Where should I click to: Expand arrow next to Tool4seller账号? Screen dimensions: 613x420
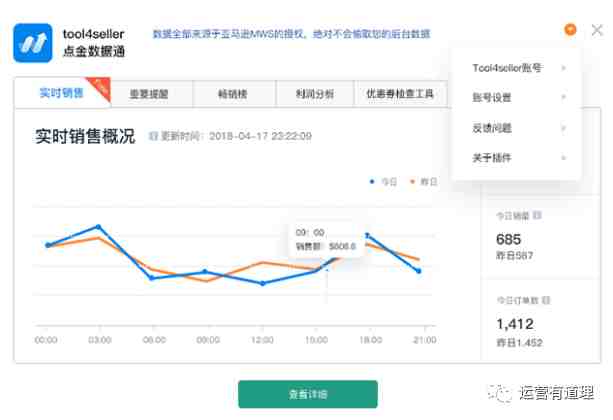pos(564,68)
